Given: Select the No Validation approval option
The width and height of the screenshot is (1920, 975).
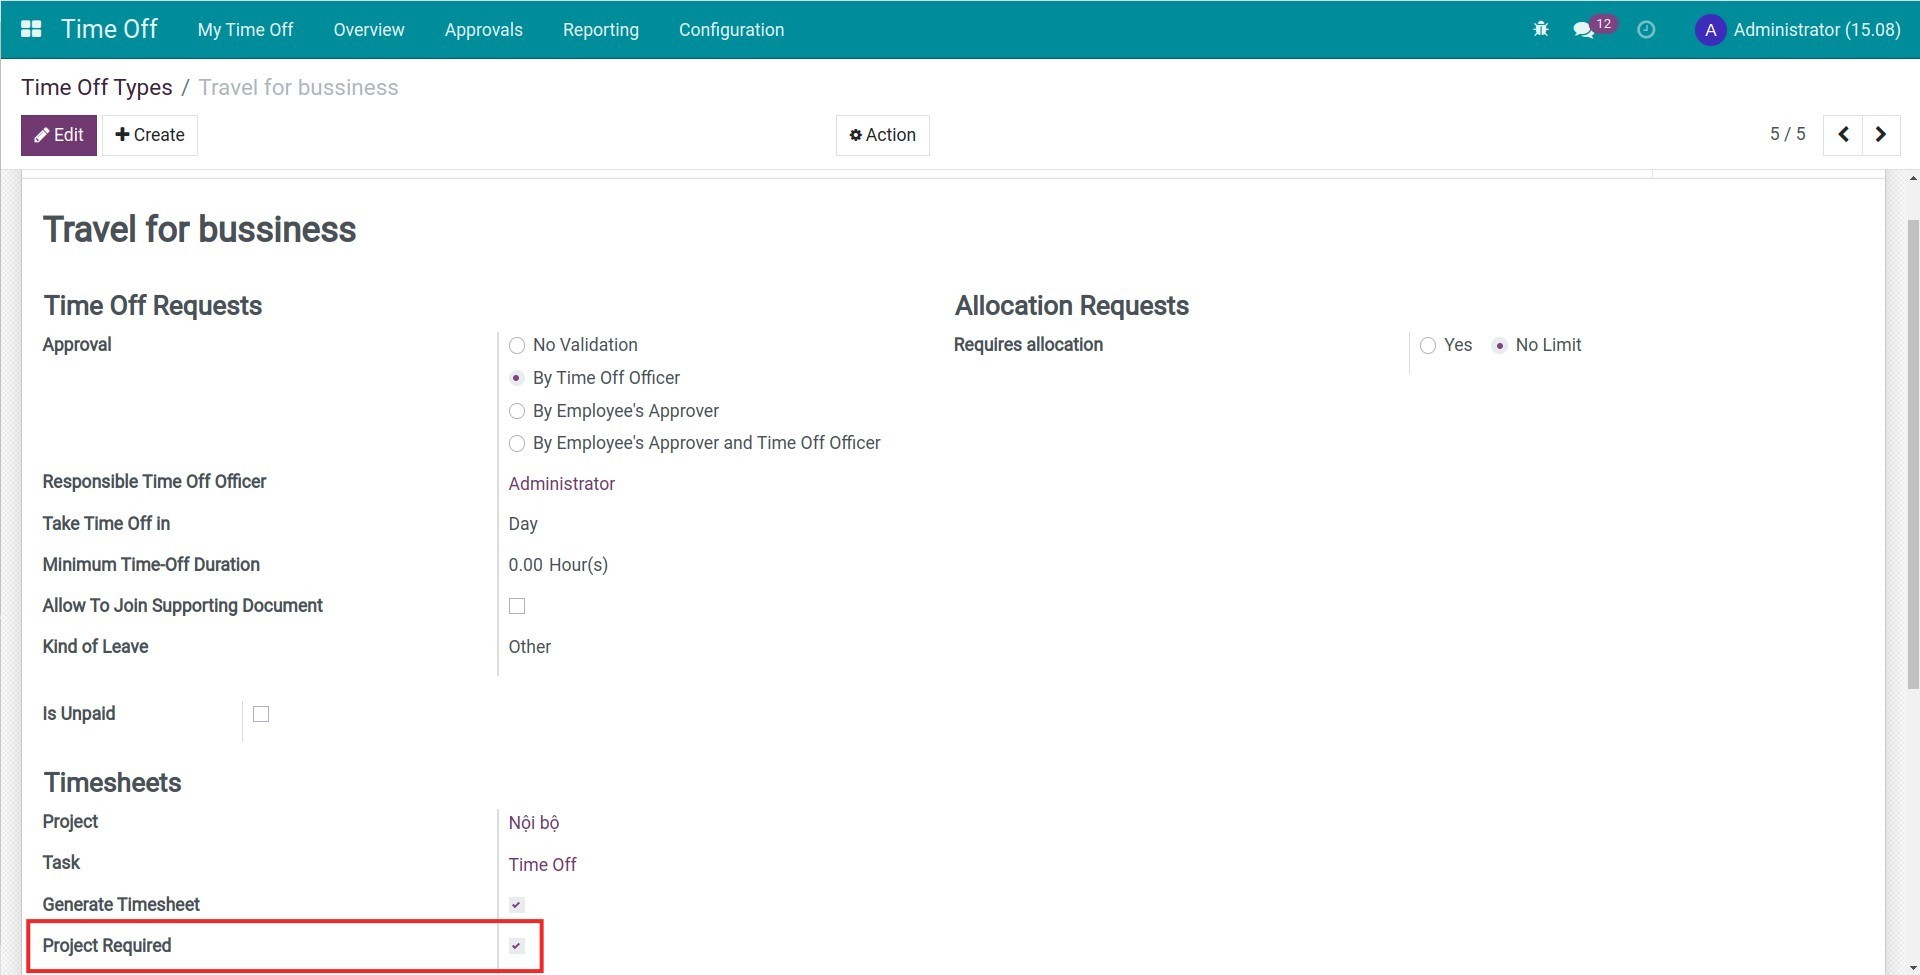Looking at the screenshot, I should [517, 345].
